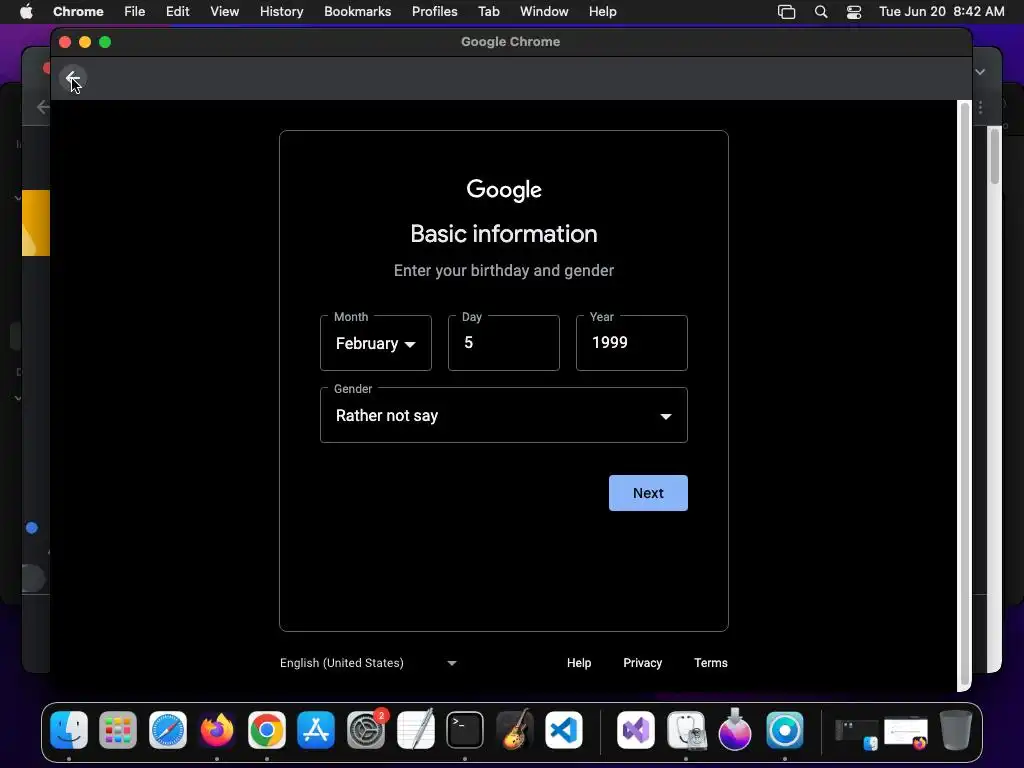This screenshot has width=1024, height=768.
Task: Open the Help link in footer
Action: click(x=579, y=663)
